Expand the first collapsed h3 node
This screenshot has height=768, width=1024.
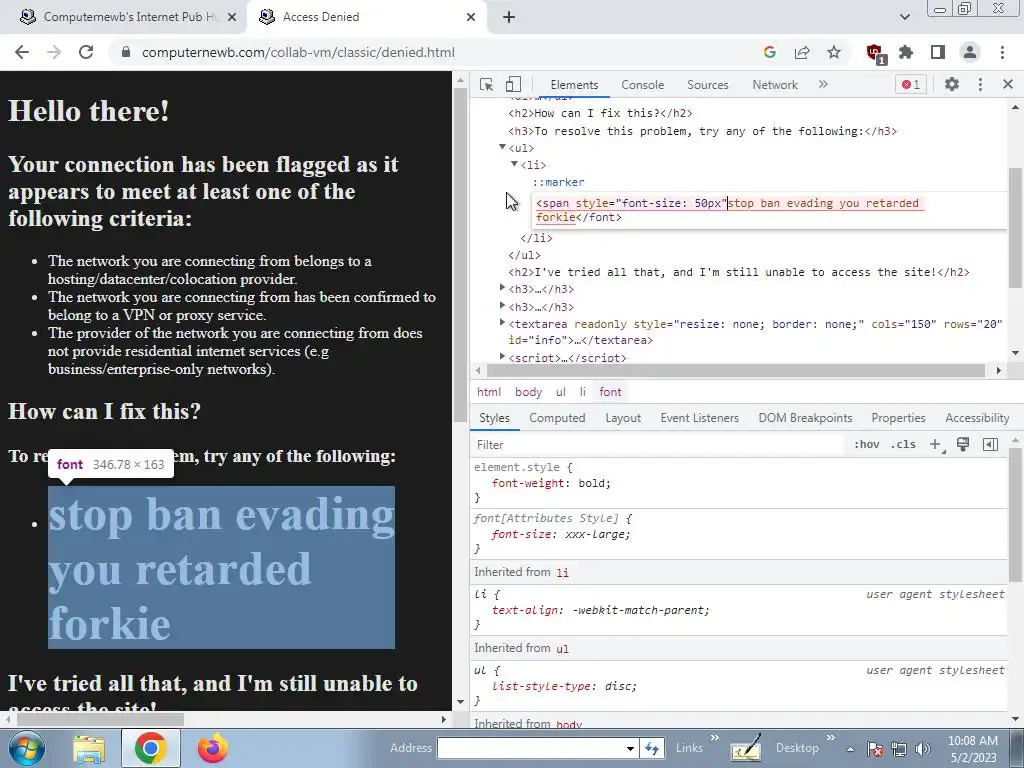pos(502,287)
